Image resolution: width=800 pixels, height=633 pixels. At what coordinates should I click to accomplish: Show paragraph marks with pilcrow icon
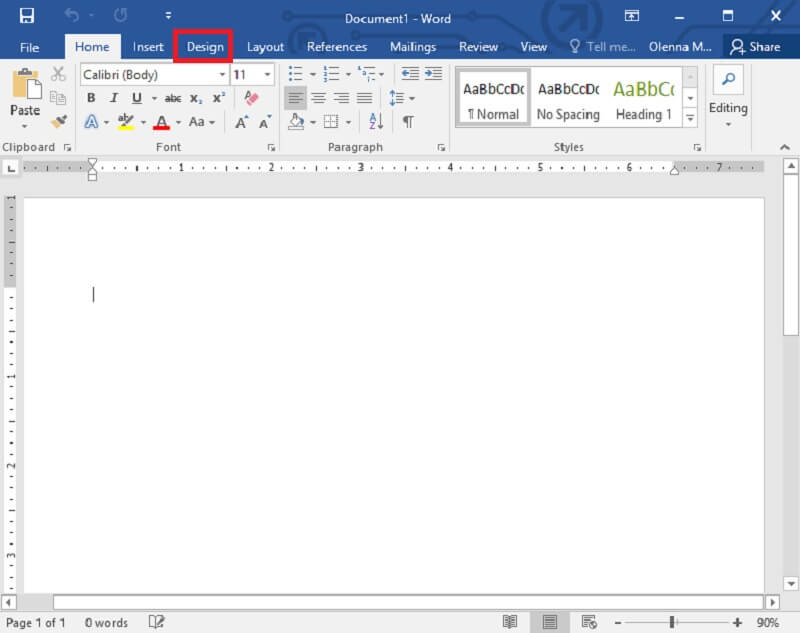[x=408, y=122]
